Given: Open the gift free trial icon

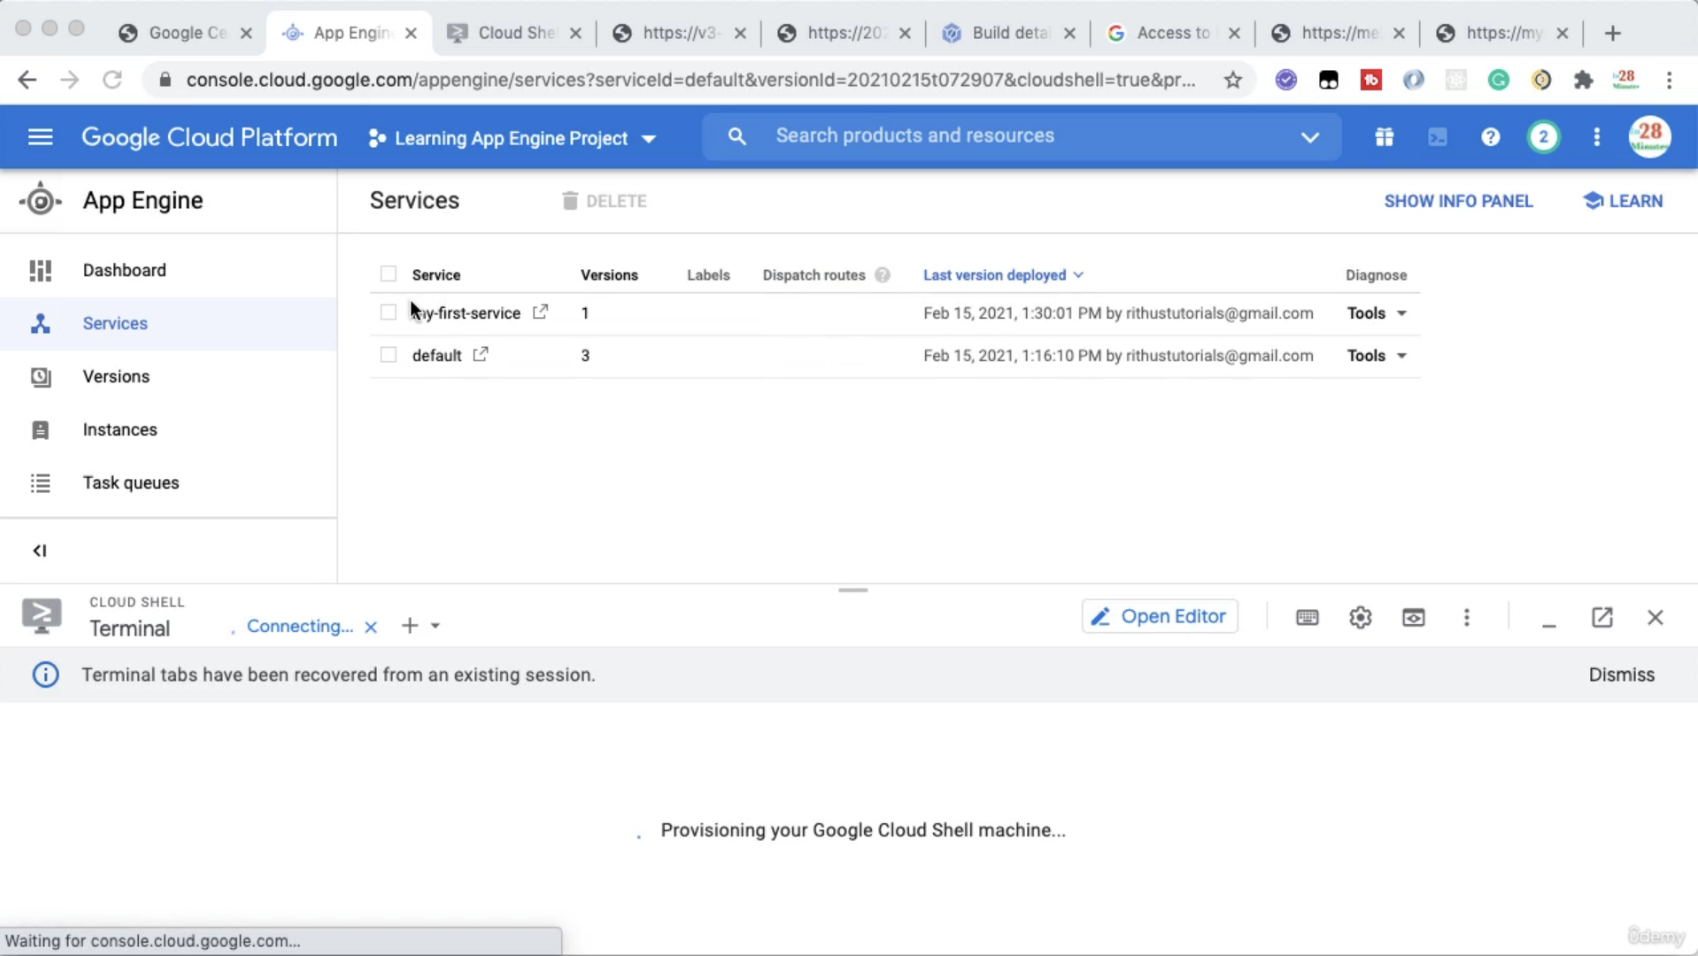Looking at the screenshot, I should tap(1384, 137).
